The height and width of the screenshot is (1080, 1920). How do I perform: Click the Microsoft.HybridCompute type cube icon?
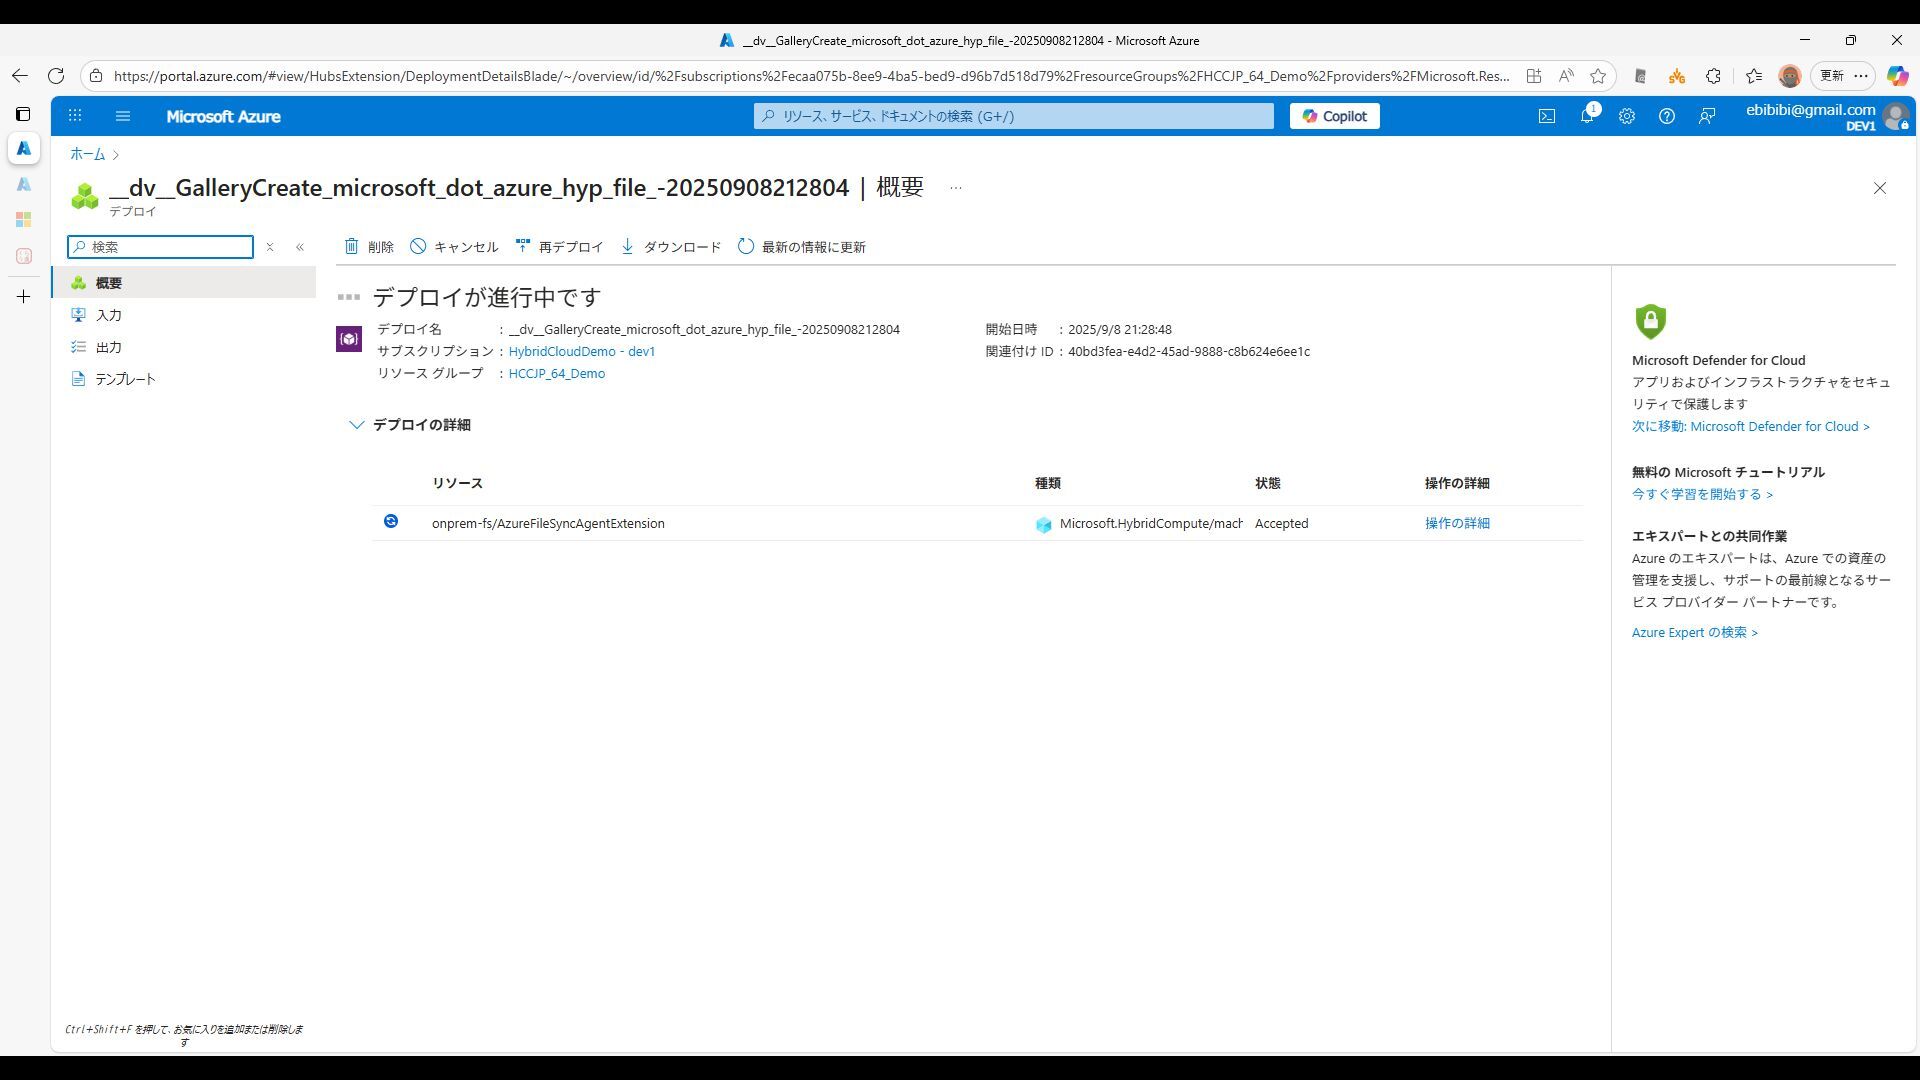(x=1044, y=524)
